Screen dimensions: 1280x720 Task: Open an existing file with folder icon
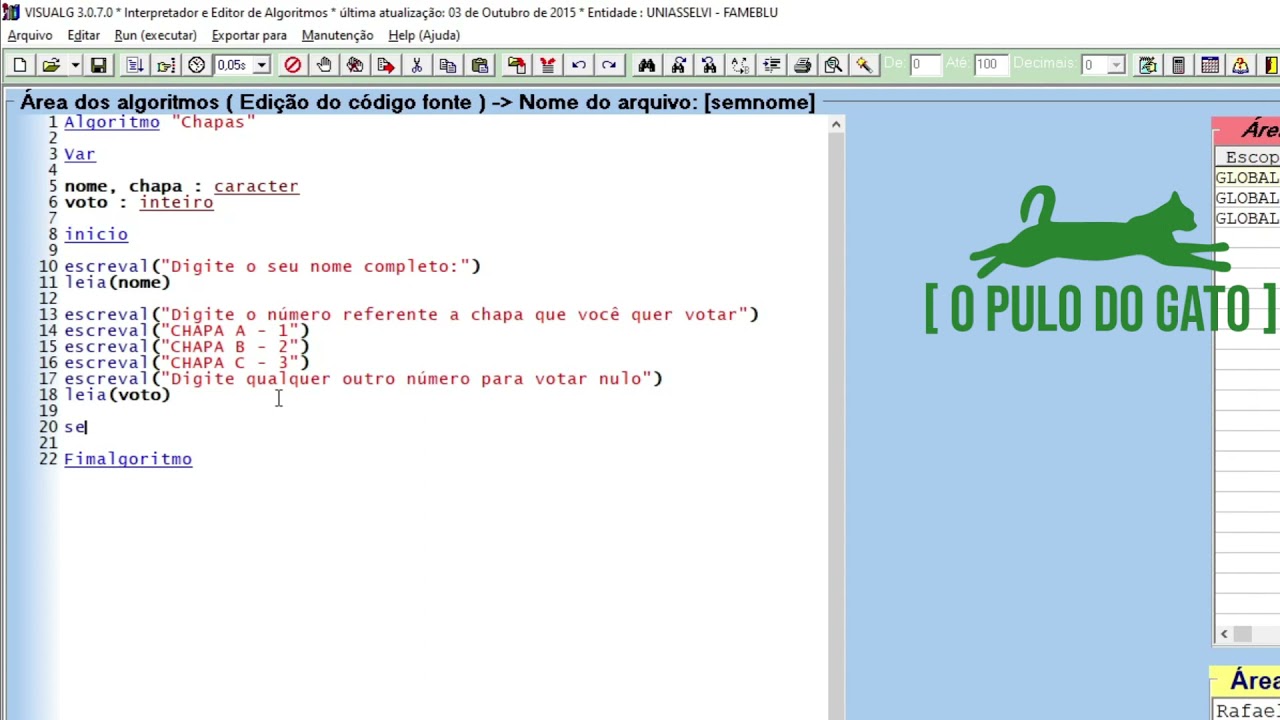(x=50, y=65)
